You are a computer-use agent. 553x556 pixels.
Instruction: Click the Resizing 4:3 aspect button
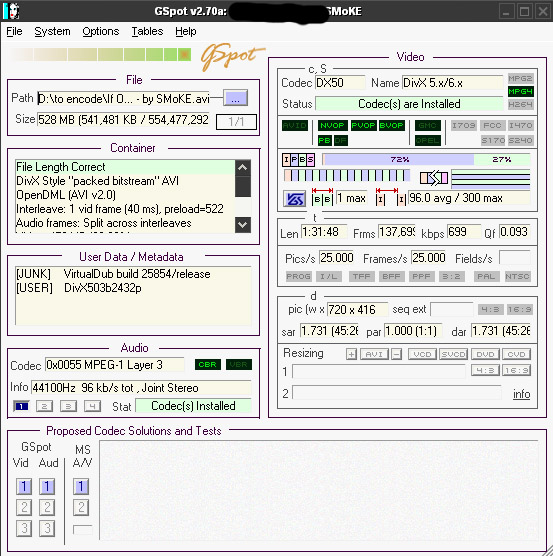(485, 370)
